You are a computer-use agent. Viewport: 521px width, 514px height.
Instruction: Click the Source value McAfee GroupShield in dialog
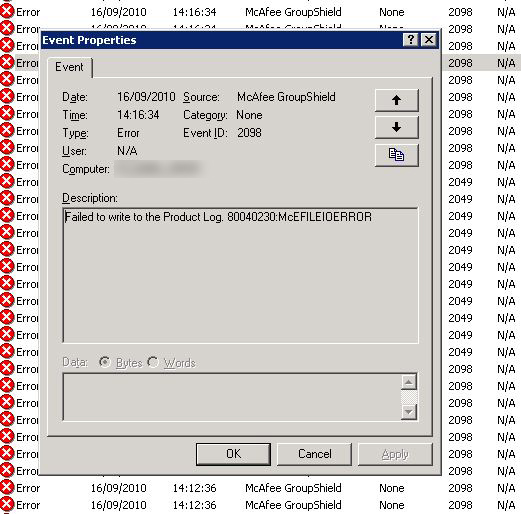pos(286,97)
